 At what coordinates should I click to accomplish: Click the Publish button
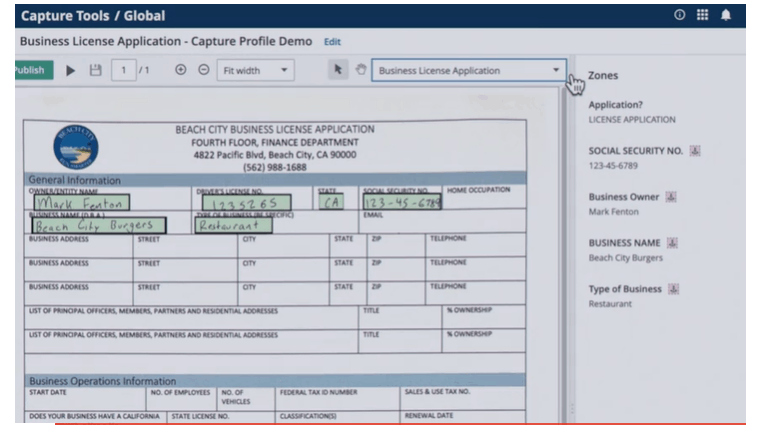point(30,70)
